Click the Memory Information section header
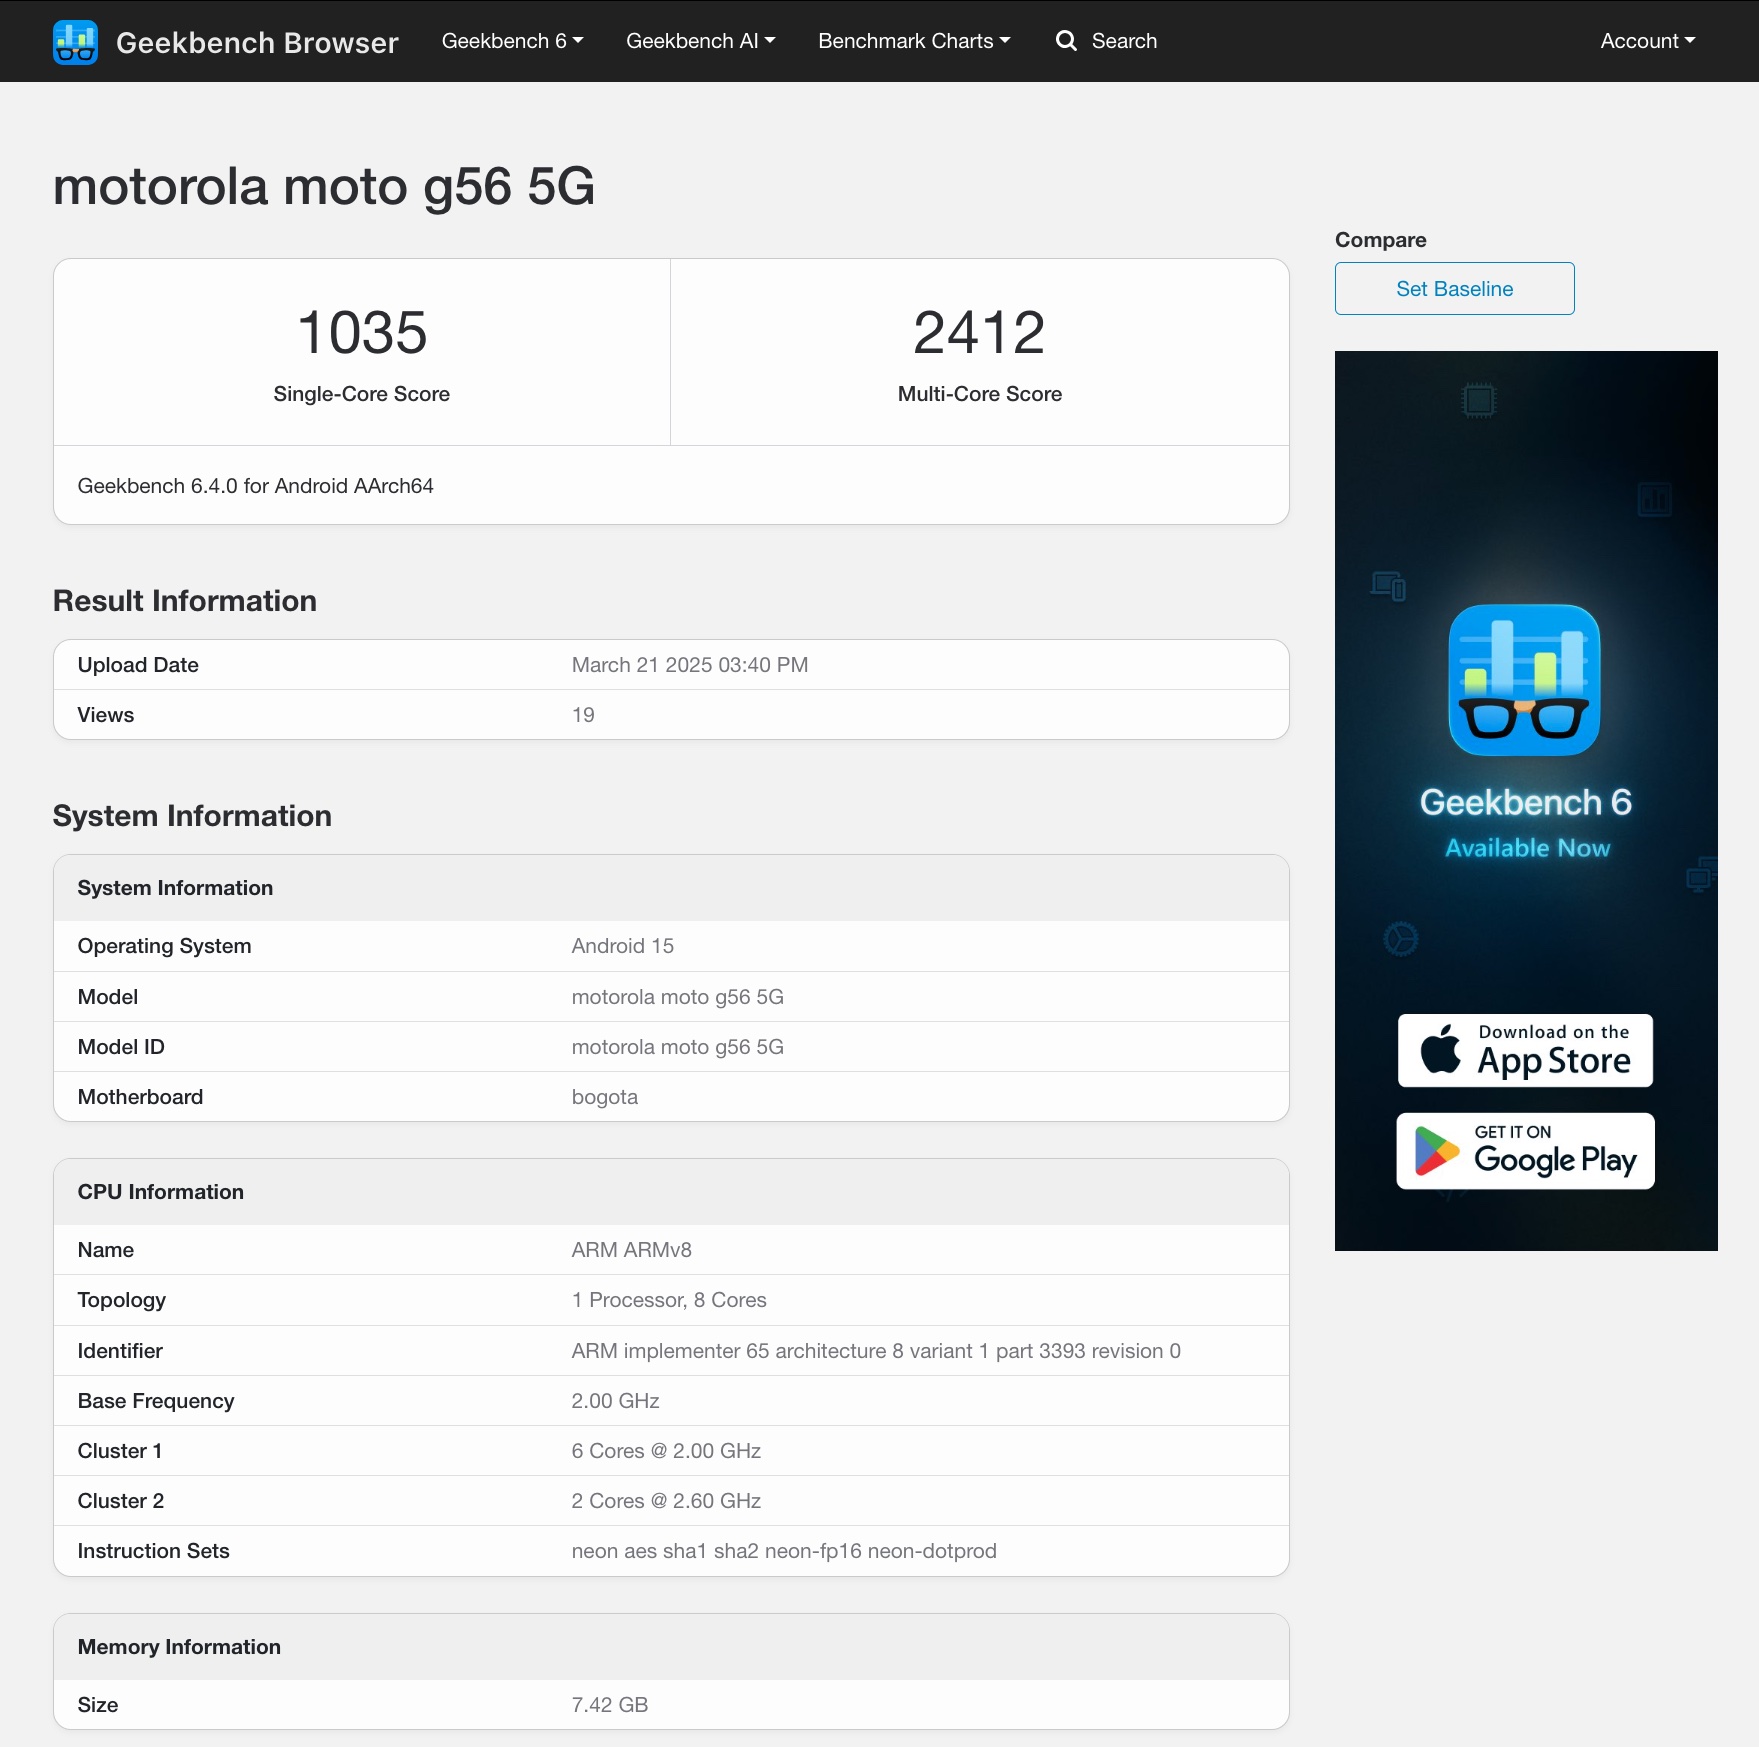The width and height of the screenshot is (1759, 1747). (179, 1647)
